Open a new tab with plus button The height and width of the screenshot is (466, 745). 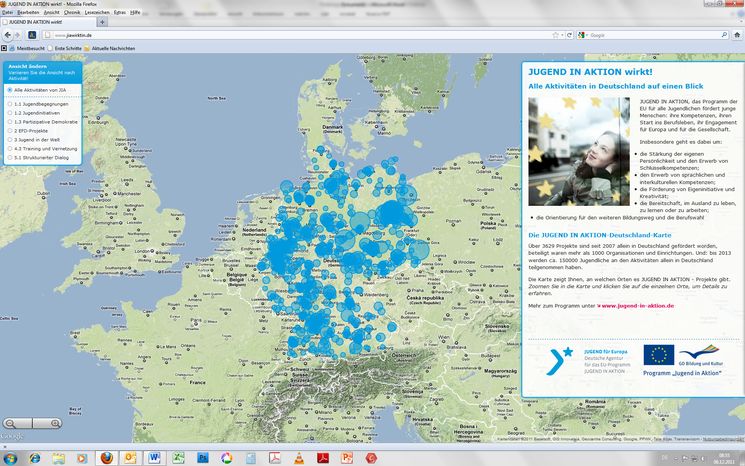102,22
